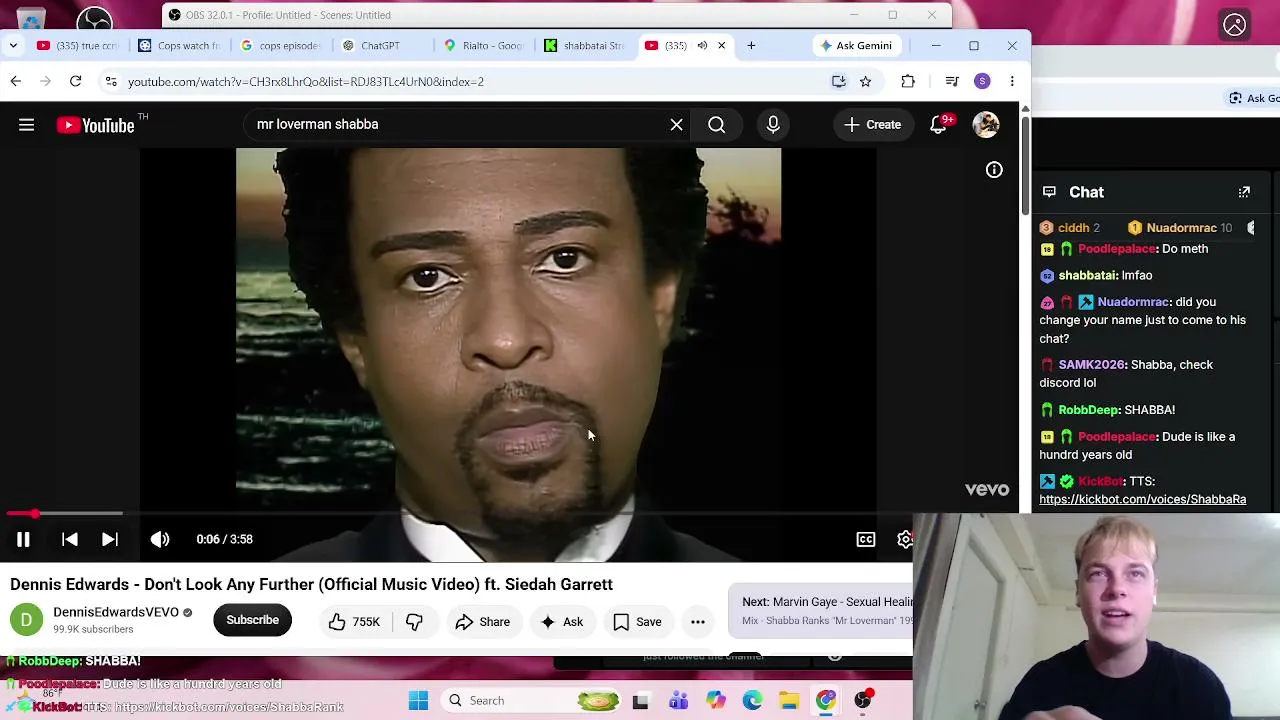1280x720 pixels.
Task: Select chat user SAMK2026's name
Action: pyautogui.click(x=1092, y=365)
